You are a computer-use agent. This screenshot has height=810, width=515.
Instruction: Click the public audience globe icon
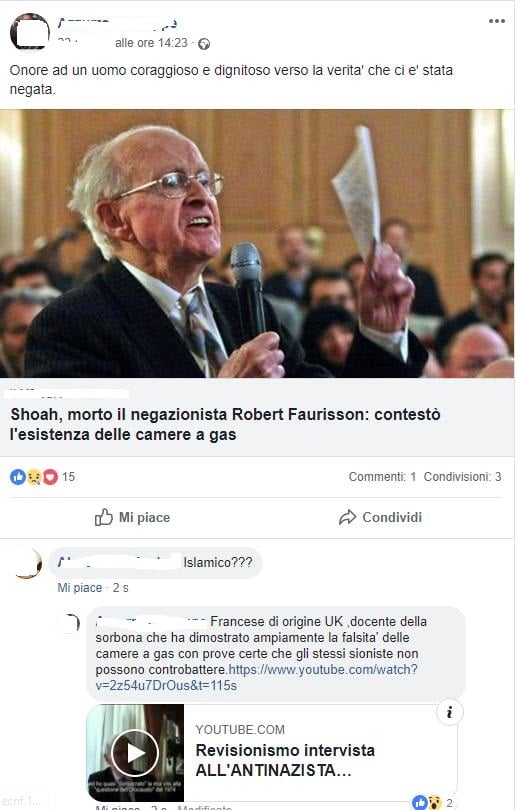click(x=204, y=44)
